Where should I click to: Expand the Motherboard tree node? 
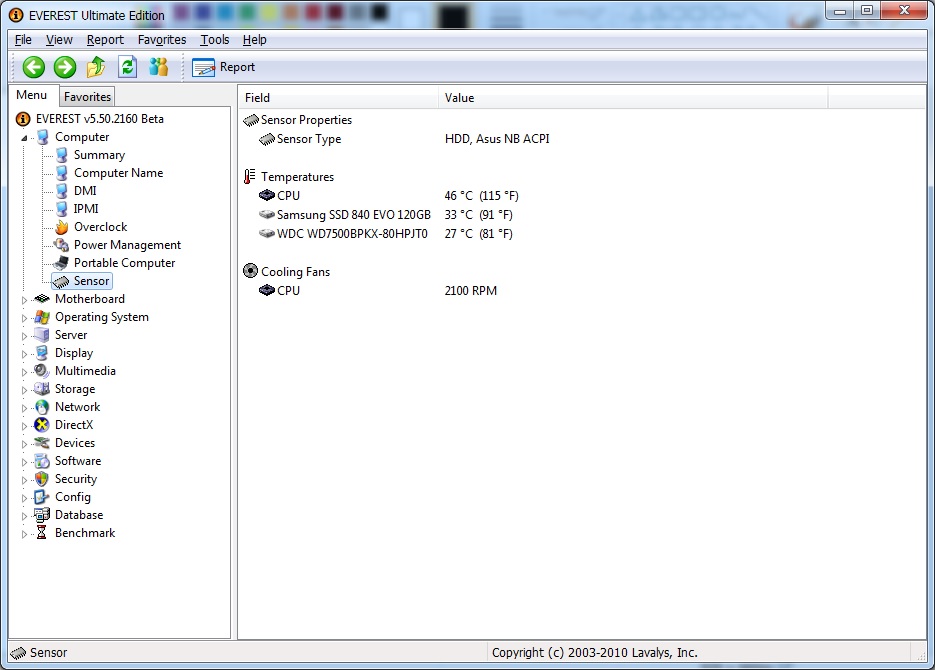tap(26, 299)
